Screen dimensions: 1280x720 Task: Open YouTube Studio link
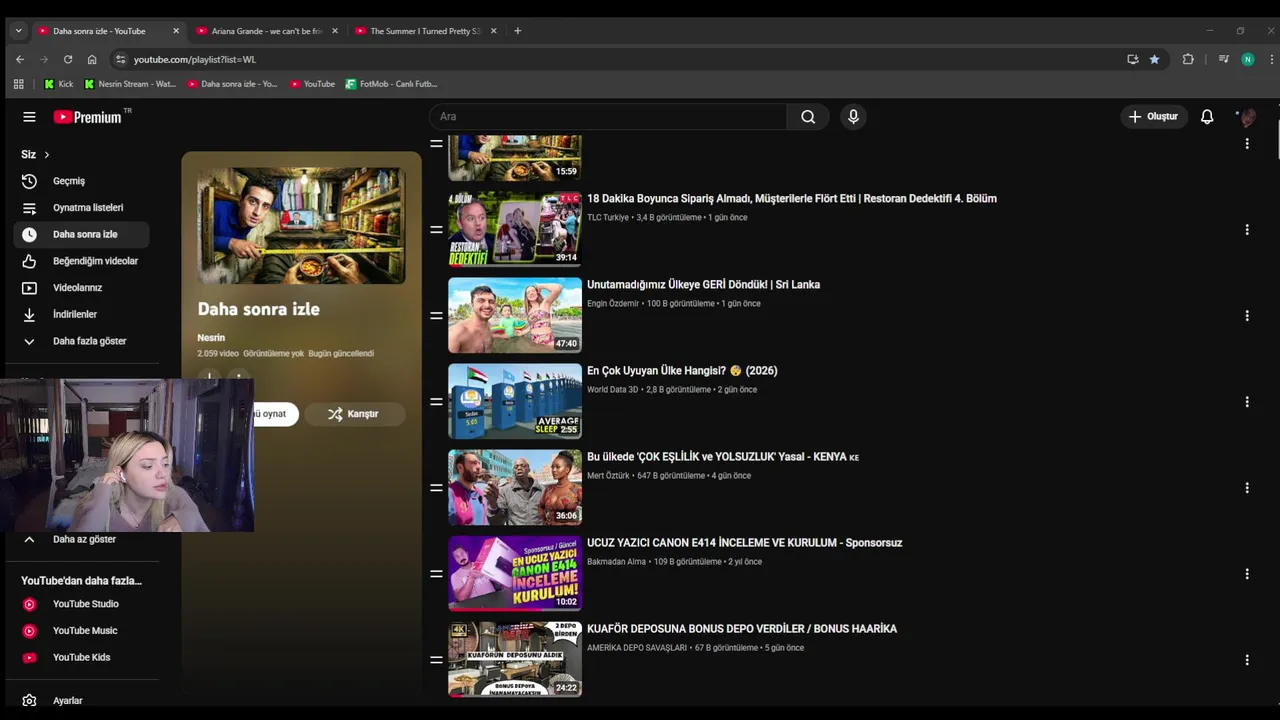point(82,604)
